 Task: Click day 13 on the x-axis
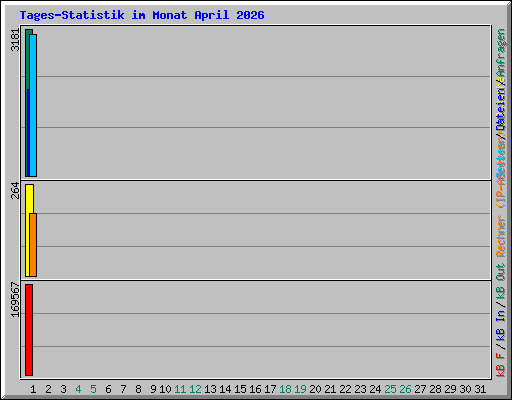pyautogui.click(x=210, y=389)
